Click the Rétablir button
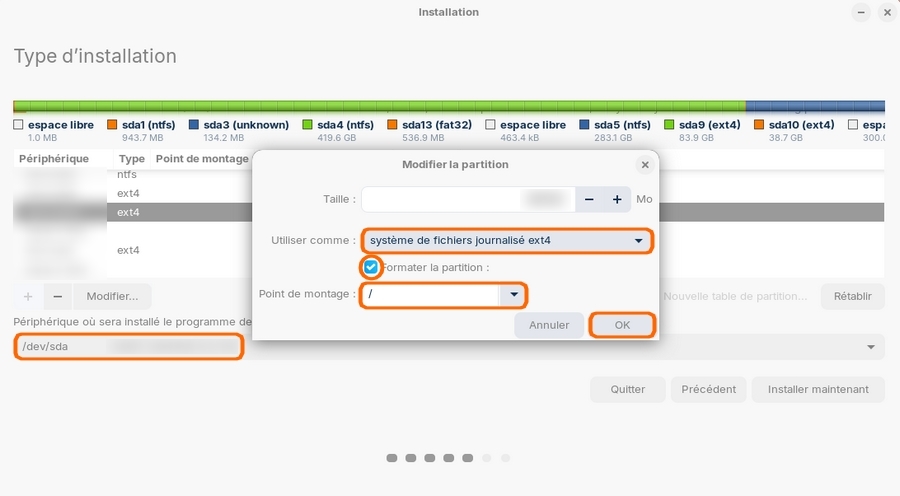Viewport: 900px width, 496px height. click(x=852, y=297)
